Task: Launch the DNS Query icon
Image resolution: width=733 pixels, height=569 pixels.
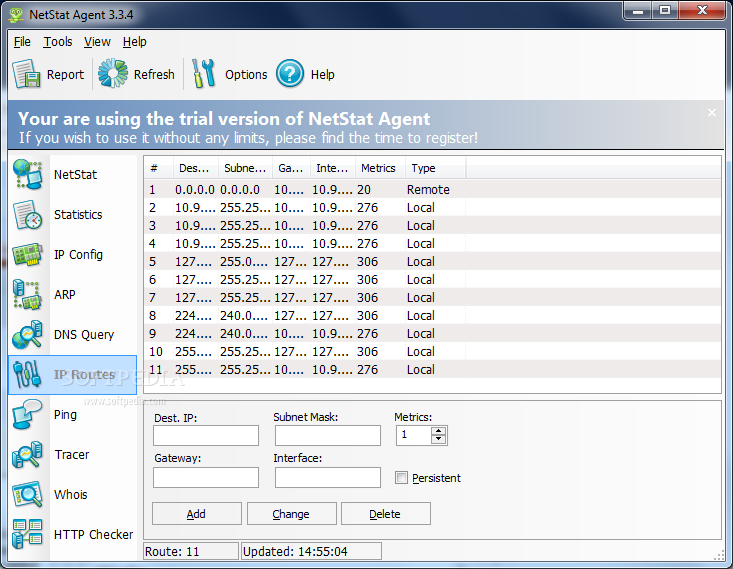Action: (28, 335)
